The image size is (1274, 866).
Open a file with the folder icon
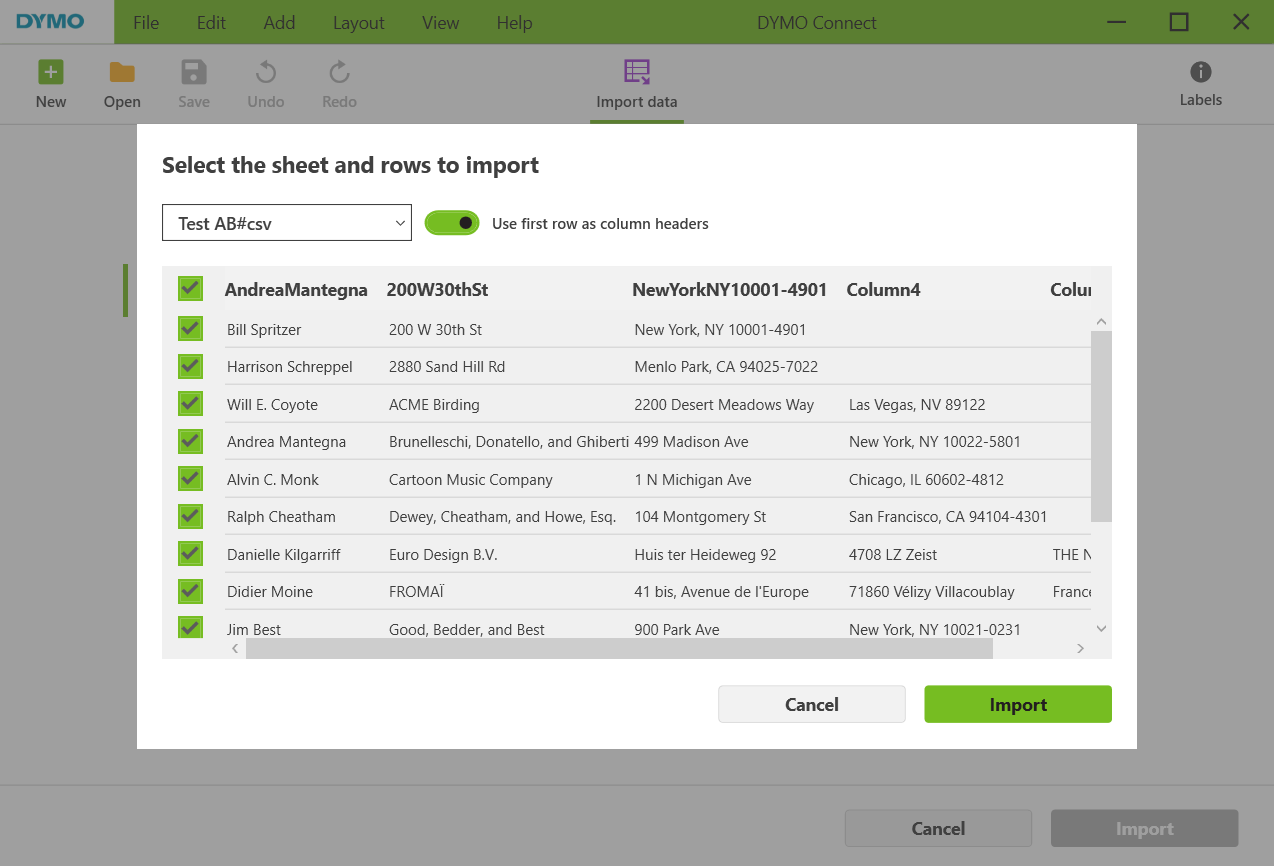click(122, 73)
